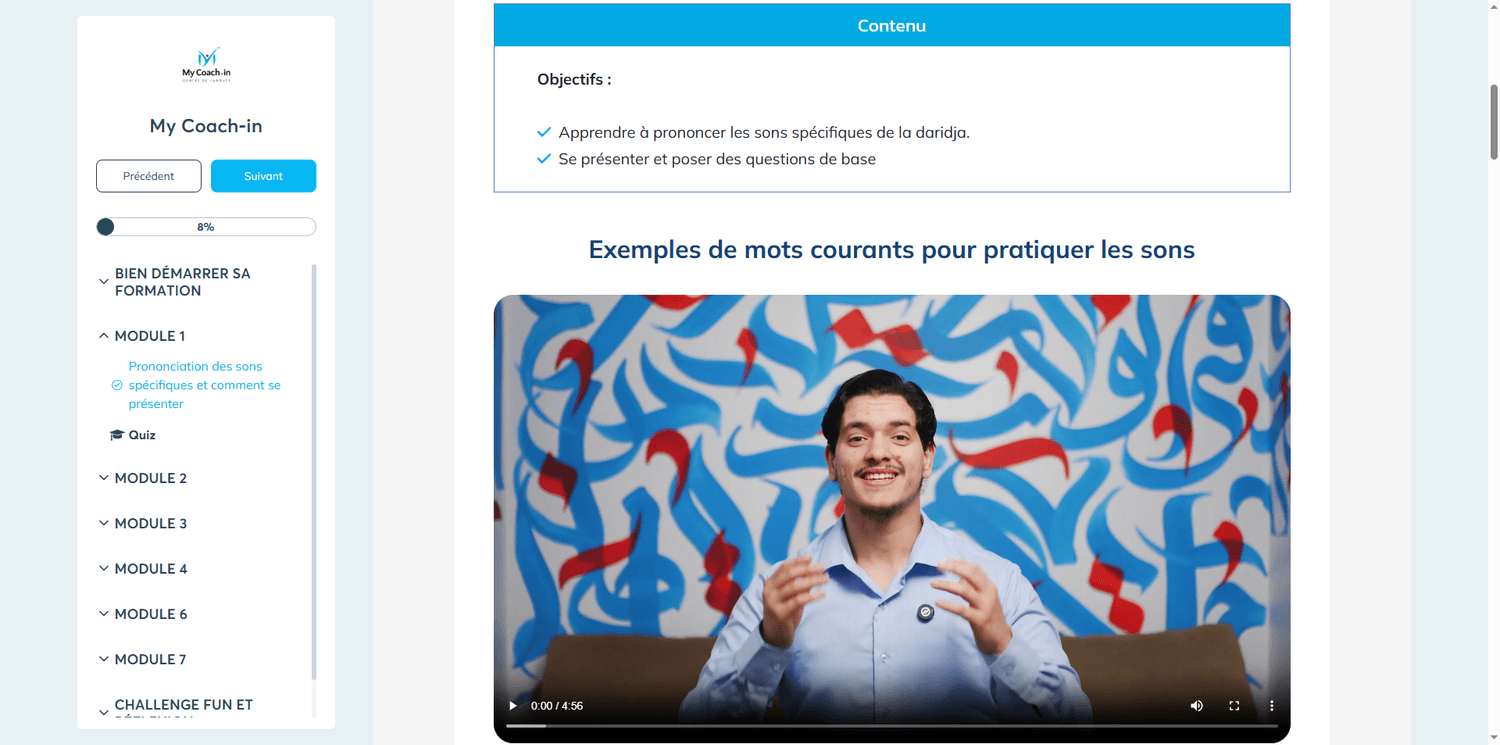Click the Précédent button
This screenshot has width=1500, height=745.
(149, 176)
